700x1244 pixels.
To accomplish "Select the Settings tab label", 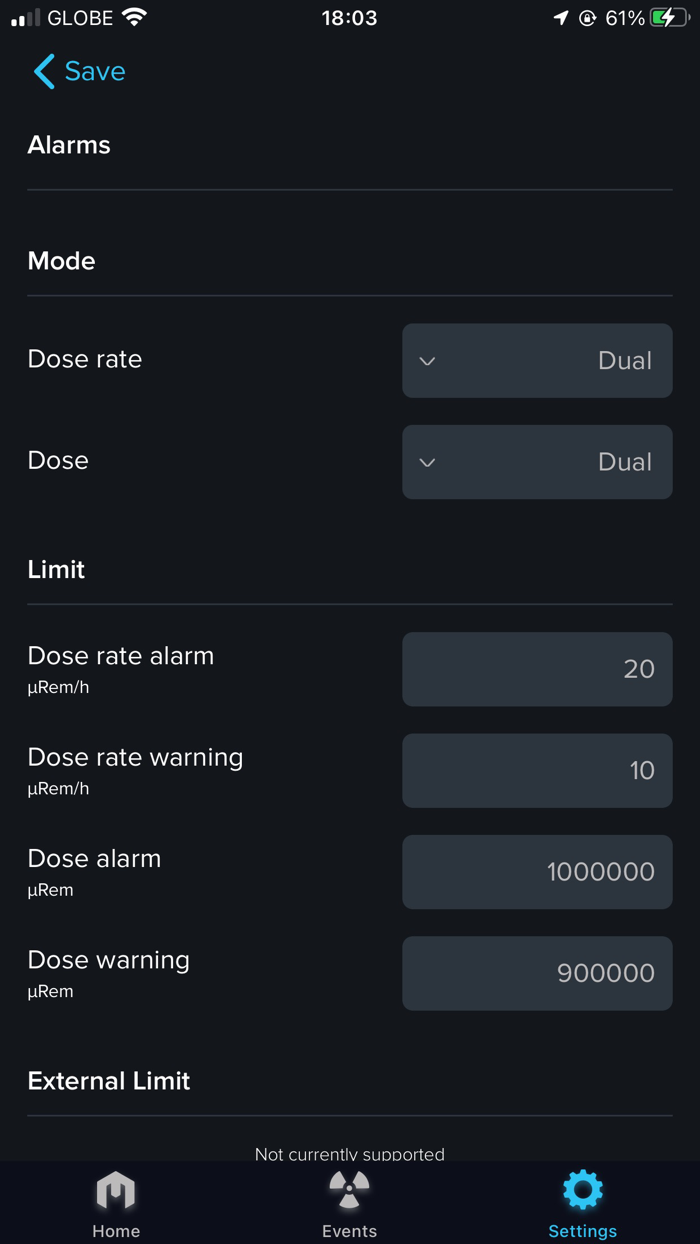I will pos(582,1231).
